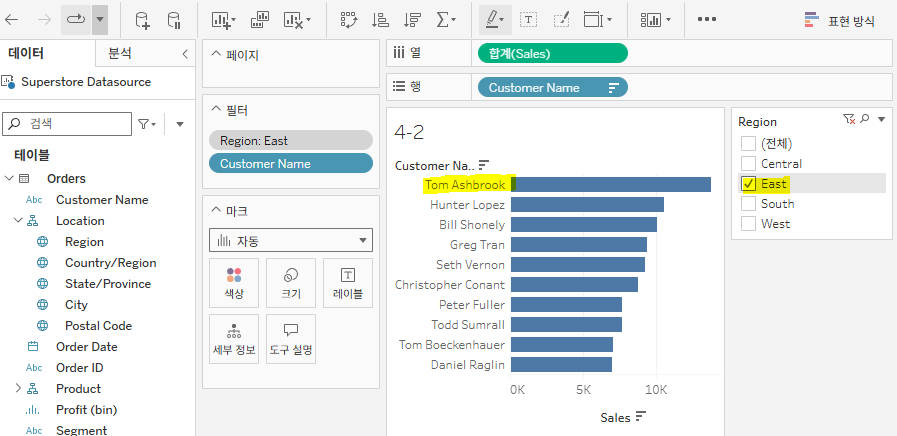Click the Customer Name filter pill
Image resolution: width=897 pixels, height=436 pixels.
tap(291, 164)
